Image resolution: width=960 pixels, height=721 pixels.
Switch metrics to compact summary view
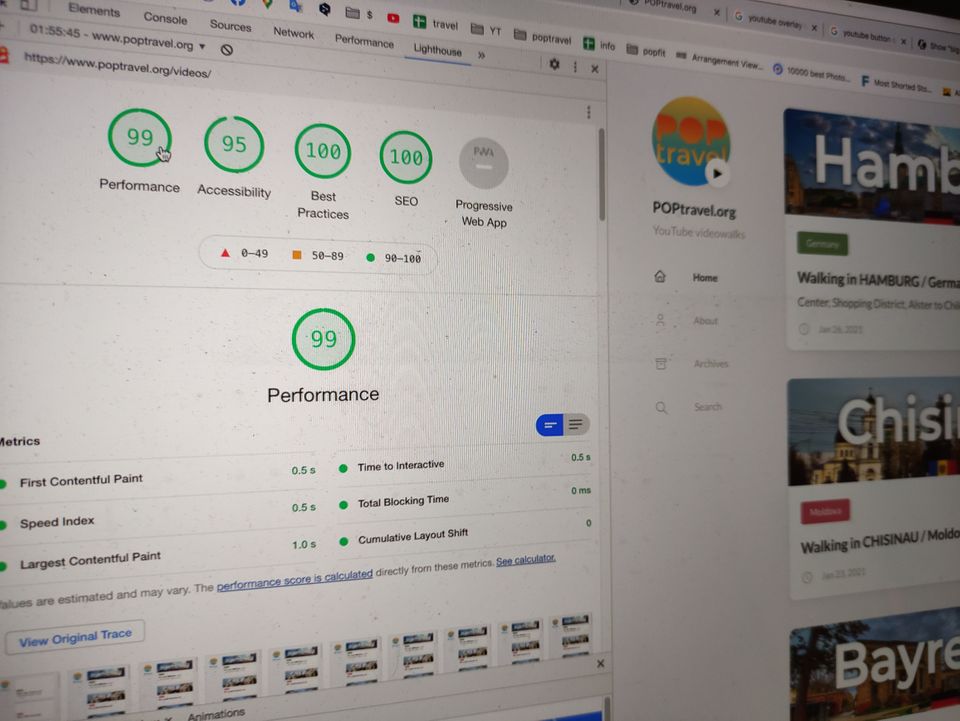(550, 425)
